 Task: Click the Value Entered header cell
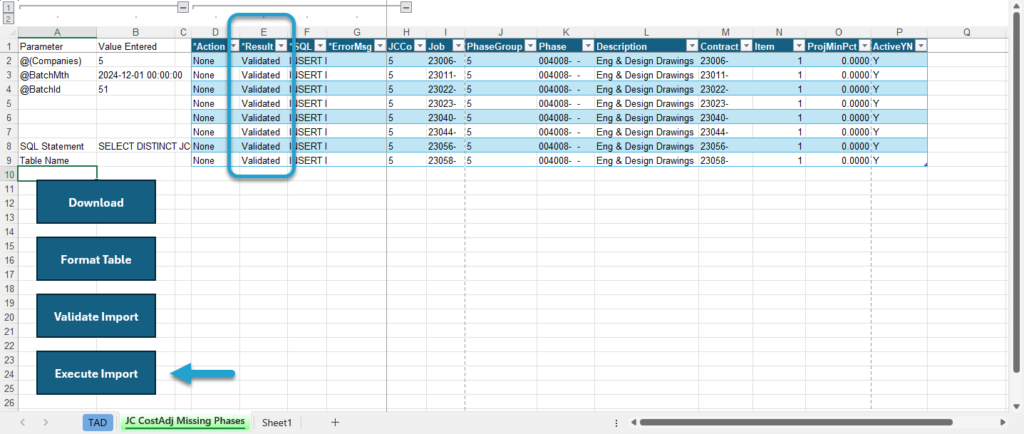point(136,46)
